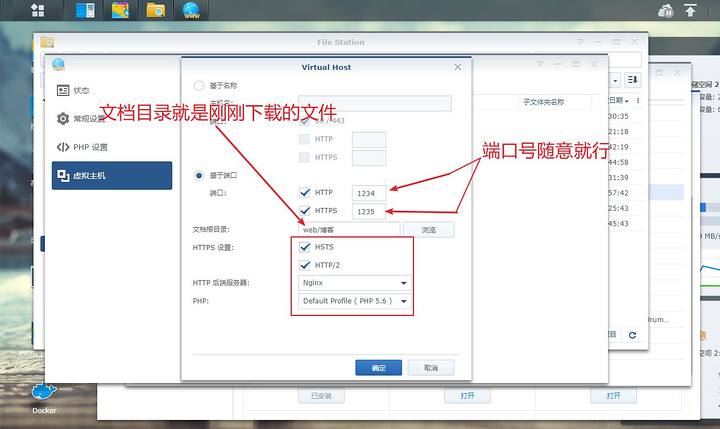The image size is (720, 429).
Task: Click the column options dots in File Station
Action: coord(638,101)
